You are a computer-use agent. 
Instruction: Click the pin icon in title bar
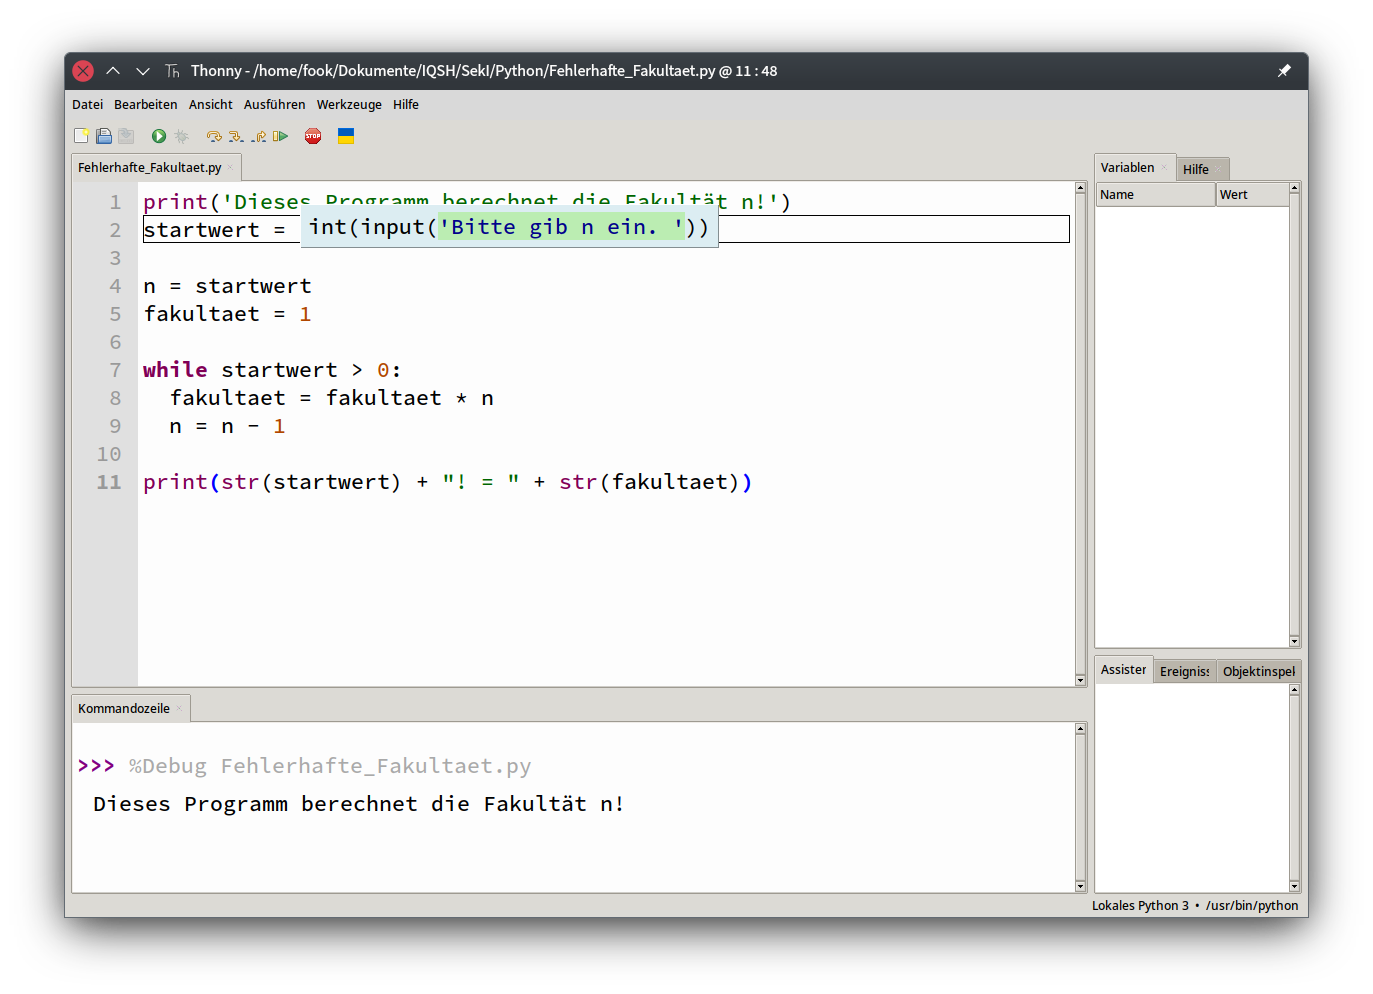click(x=1284, y=71)
